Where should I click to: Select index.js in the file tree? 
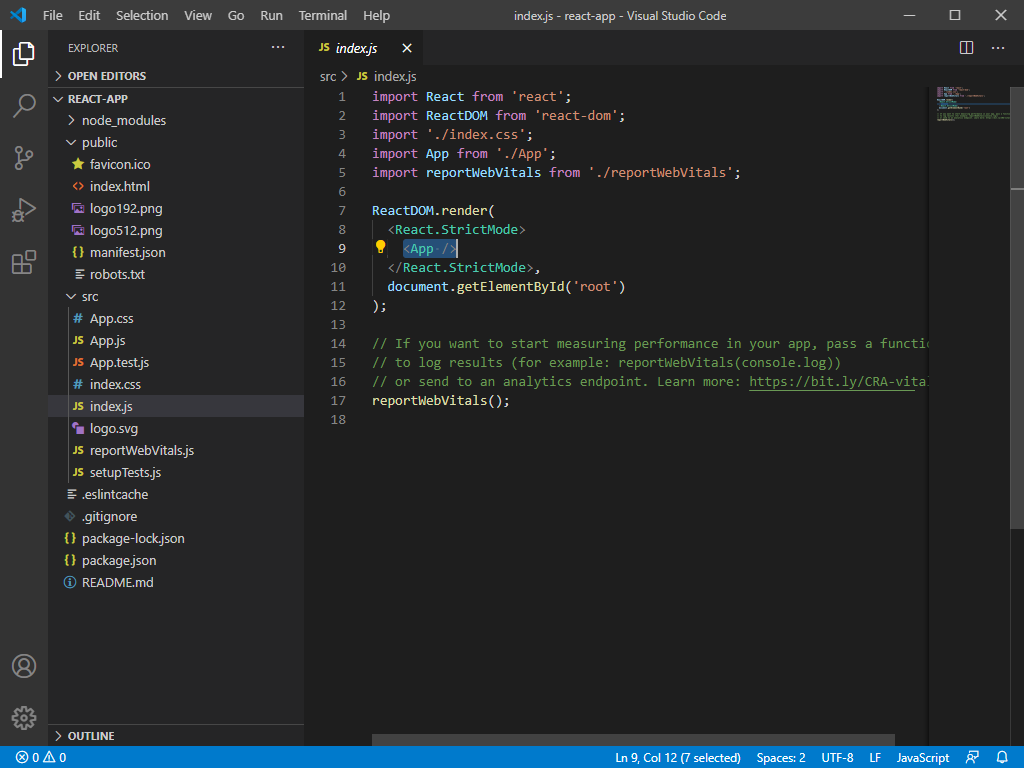tap(176, 406)
